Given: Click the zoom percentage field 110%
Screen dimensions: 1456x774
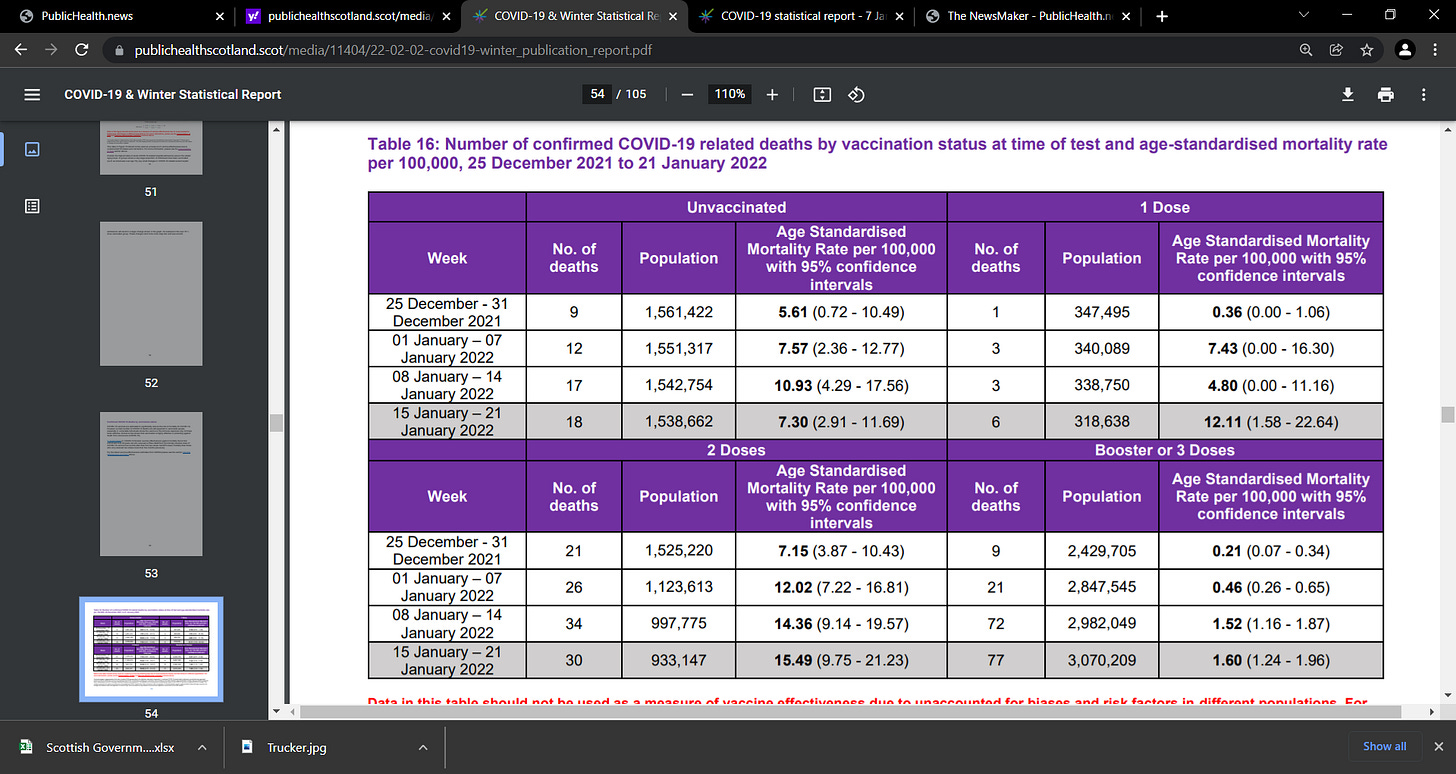Looking at the screenshot, I should [x=729, y=94].
